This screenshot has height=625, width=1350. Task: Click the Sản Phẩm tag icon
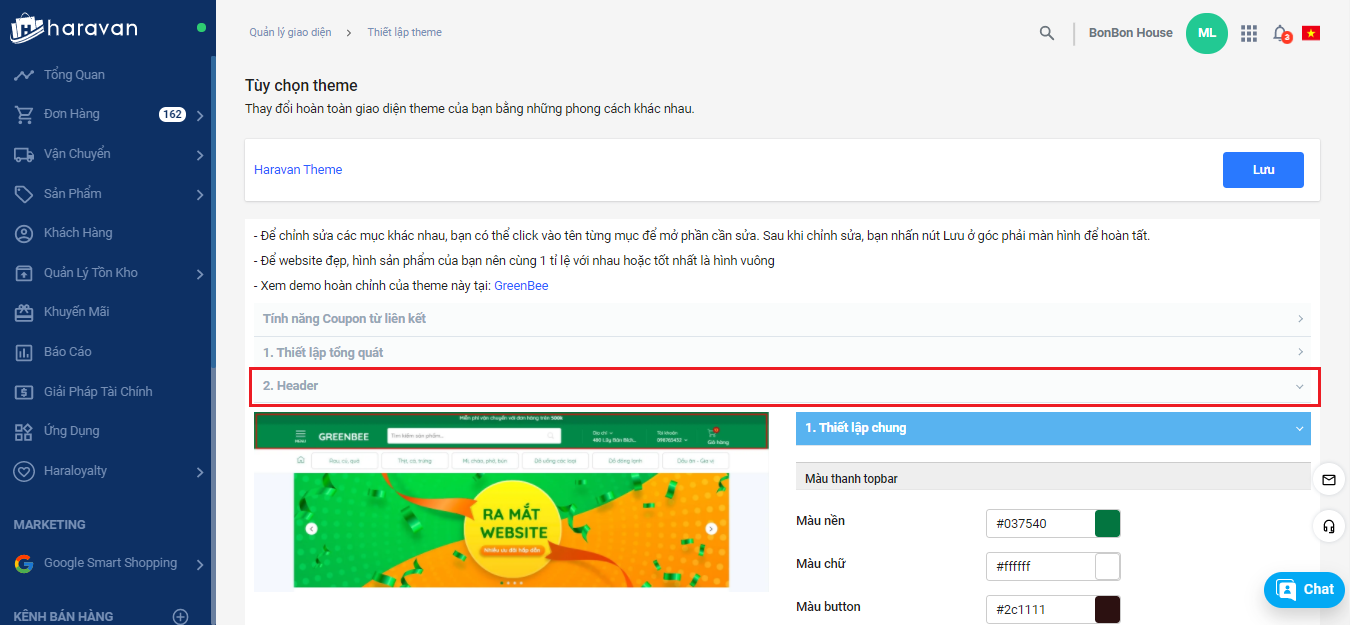24,194
